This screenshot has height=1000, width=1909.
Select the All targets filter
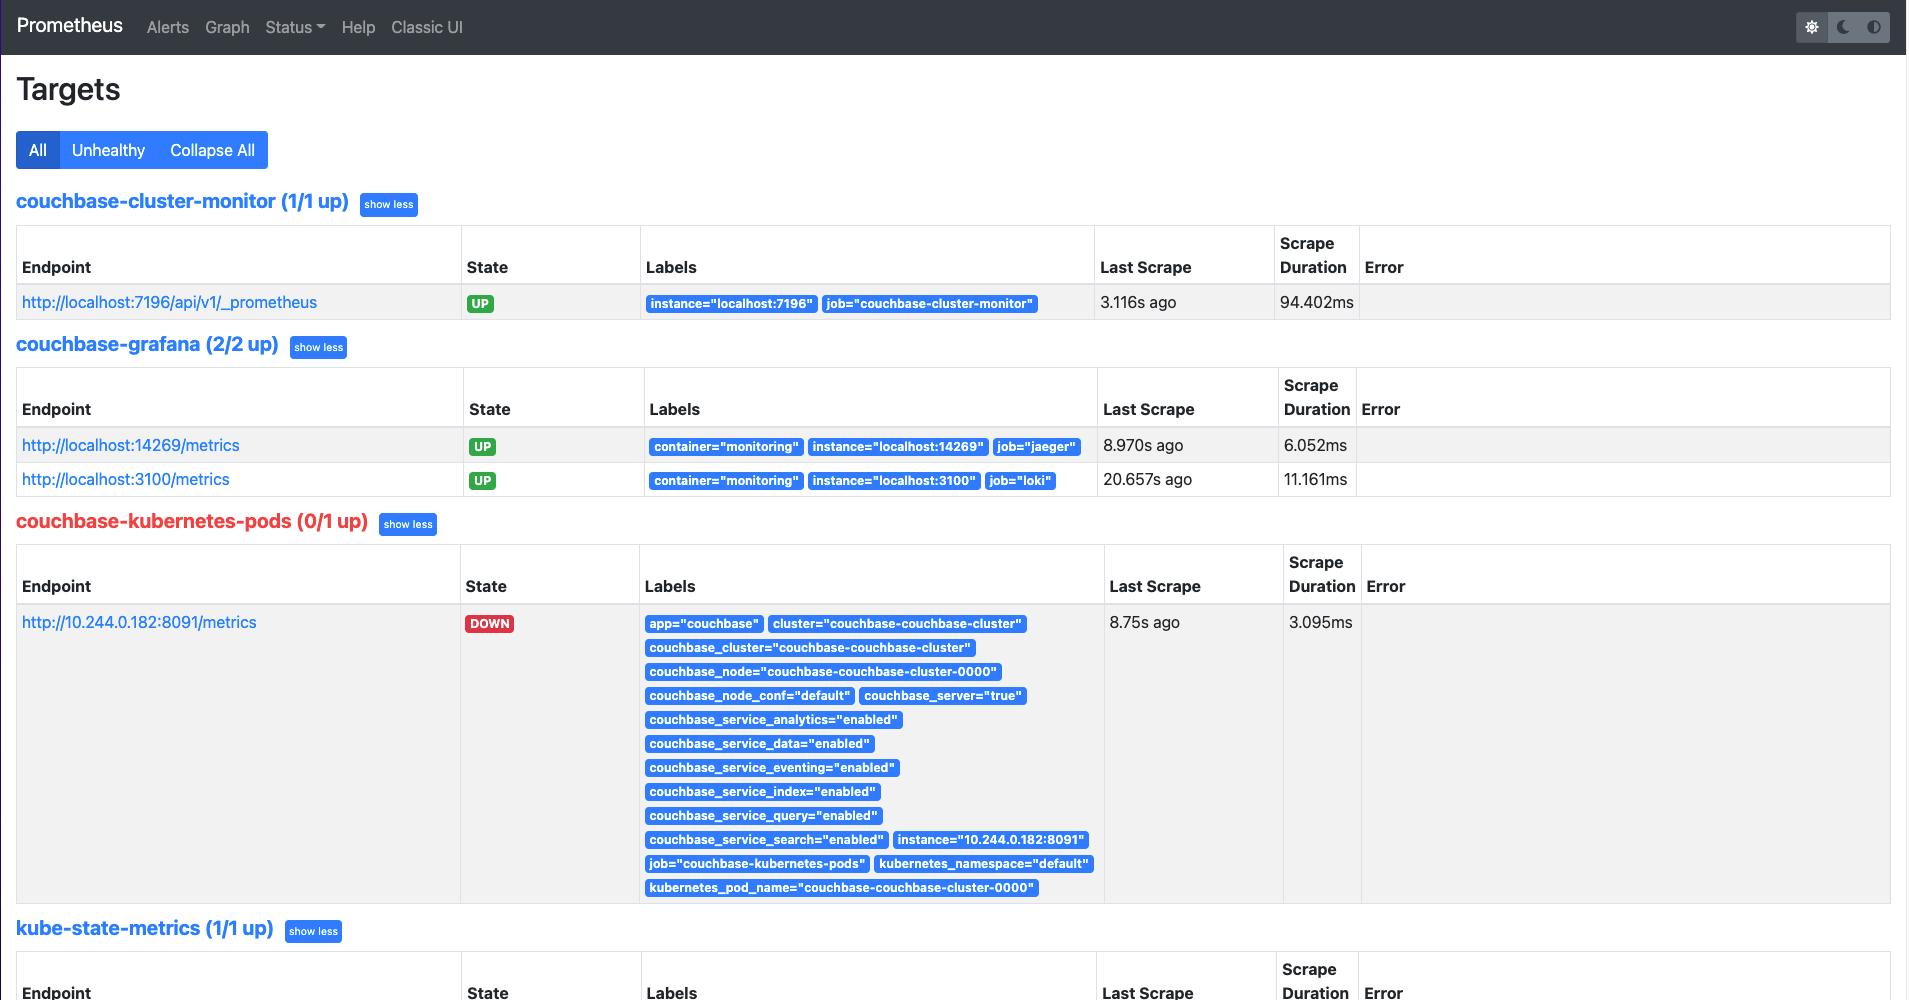(x=38, y=150)
